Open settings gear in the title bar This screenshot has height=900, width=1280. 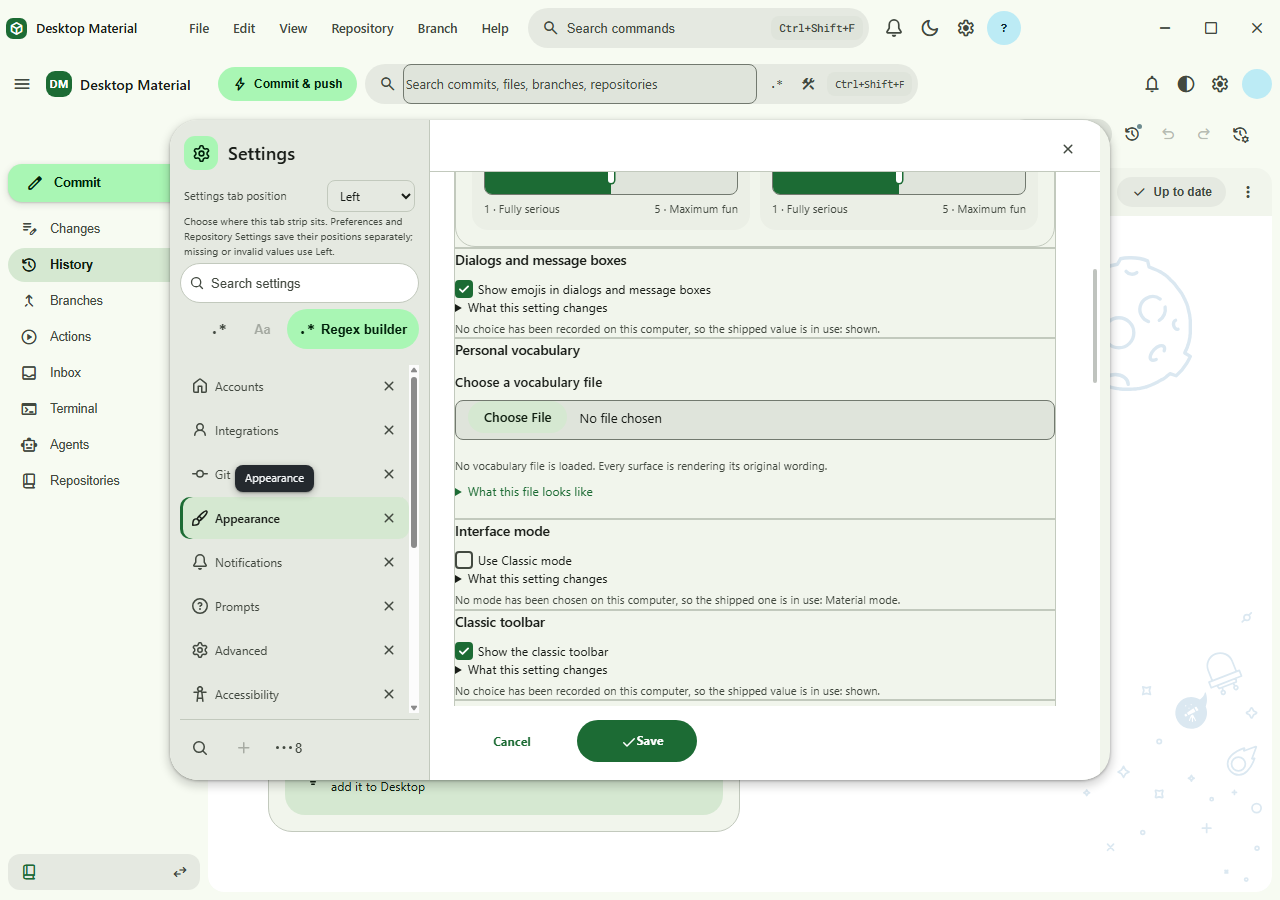click(966, 28)
